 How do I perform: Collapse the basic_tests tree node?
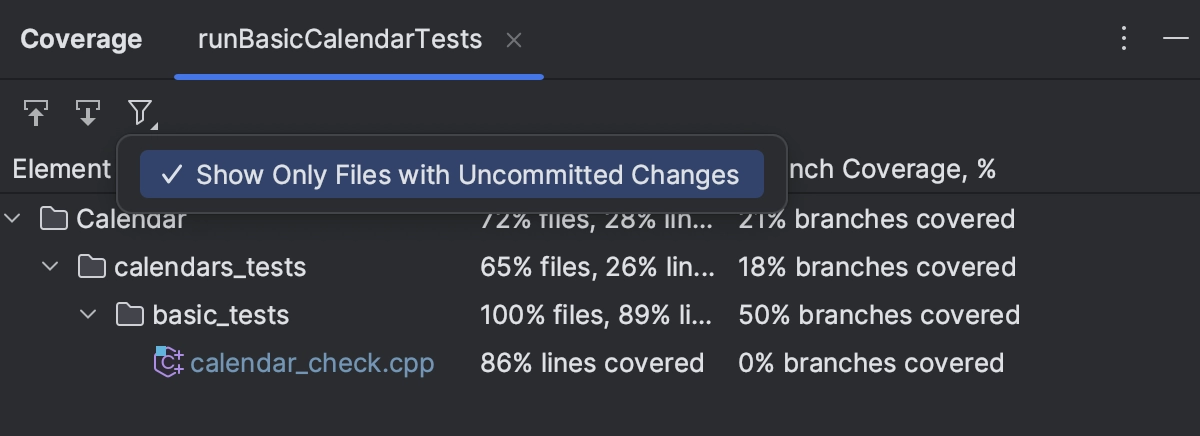[x=89, y=315]
